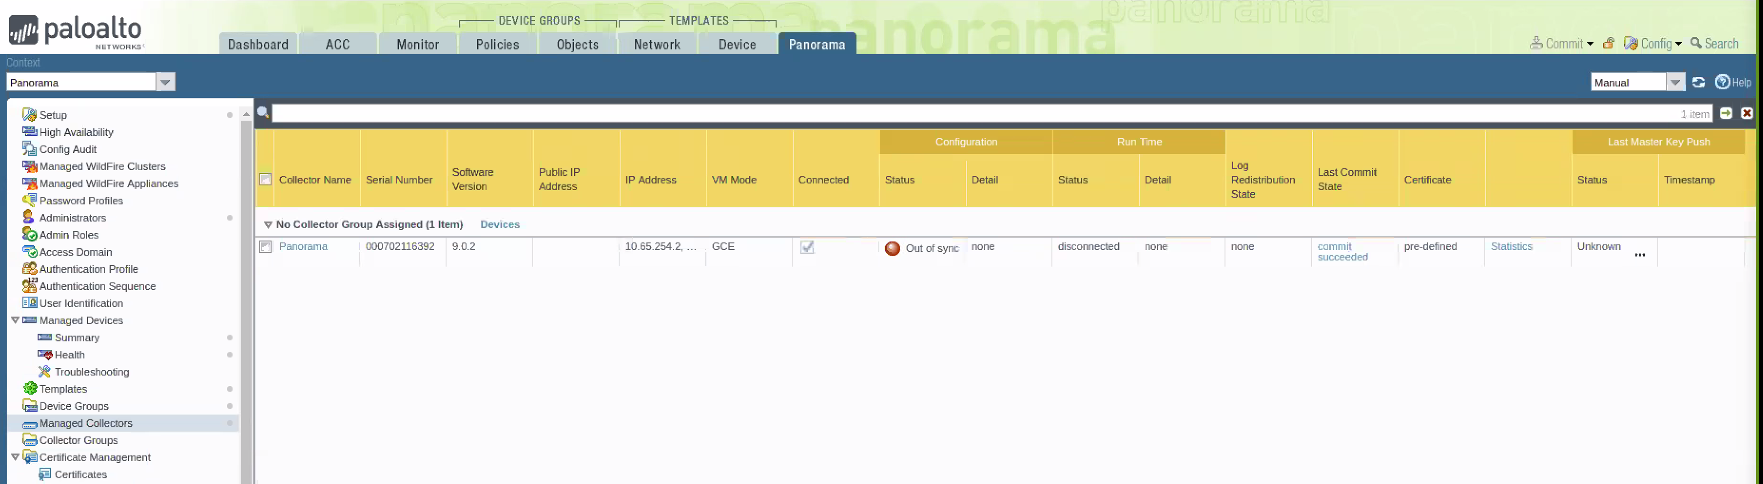This screenshot has width=1763, height=484.
Task: Click the Setup gear icon
Action: 30,115
